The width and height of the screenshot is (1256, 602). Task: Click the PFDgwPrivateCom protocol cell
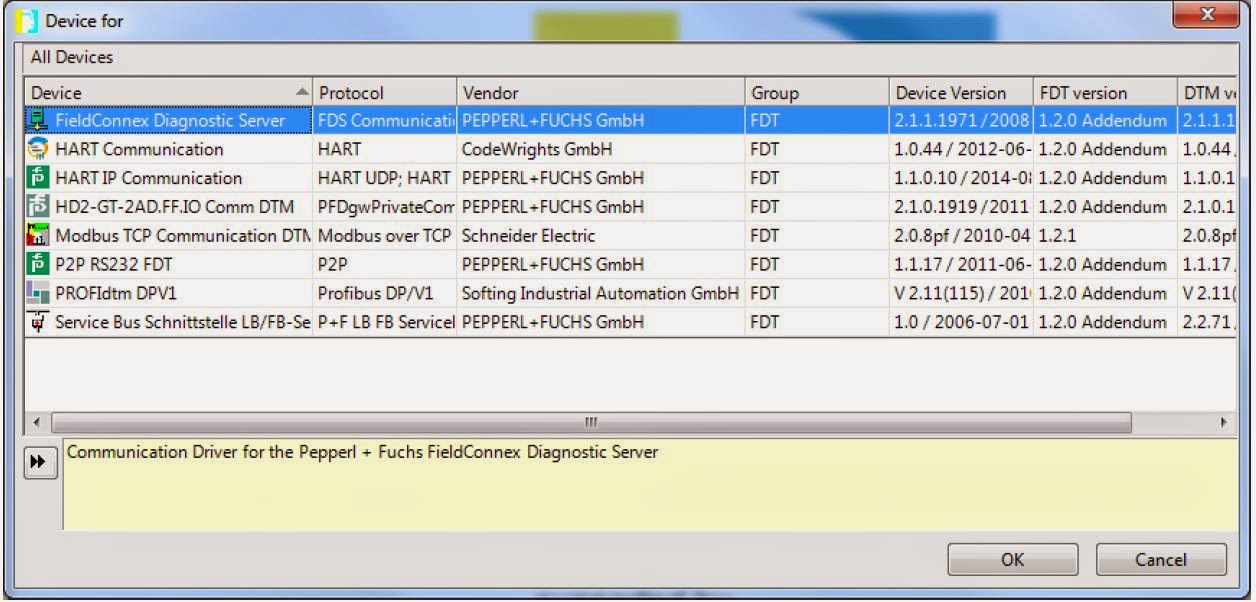pyautogui.click(x=385, y=208)
